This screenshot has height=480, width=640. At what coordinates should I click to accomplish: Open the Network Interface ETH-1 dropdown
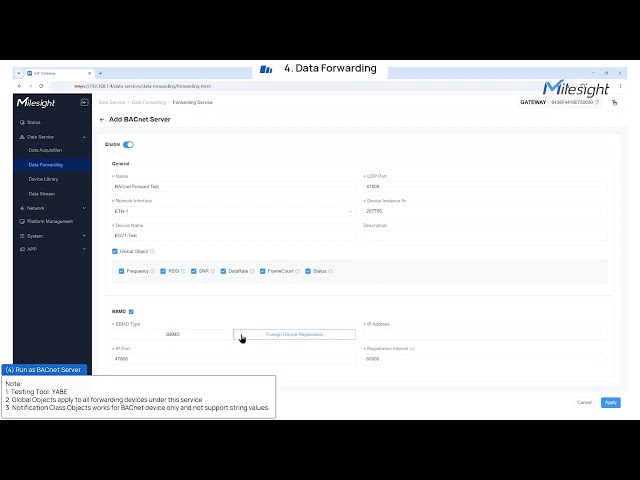pyautogui.click(x=233, y=211)
